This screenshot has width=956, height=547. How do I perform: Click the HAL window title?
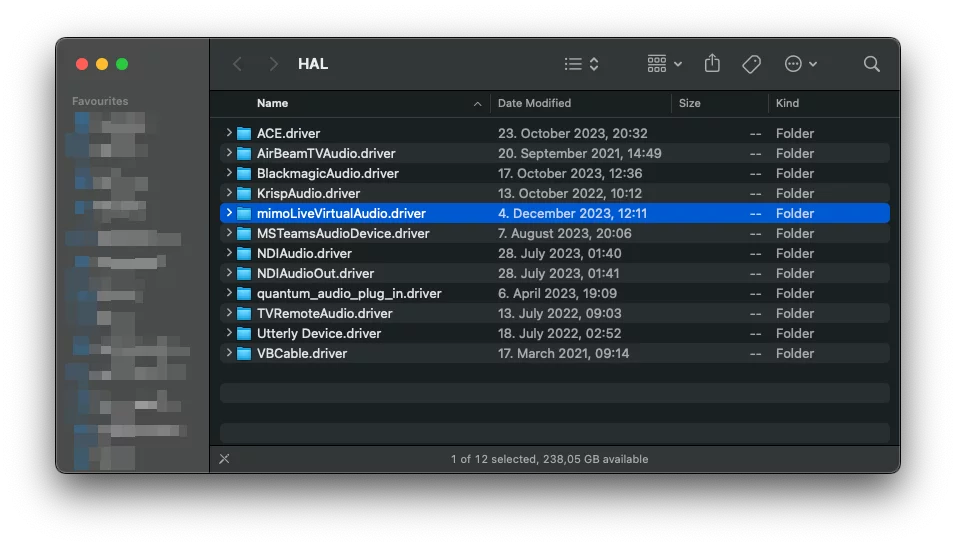pyautogui.click(x=313, y=64)
